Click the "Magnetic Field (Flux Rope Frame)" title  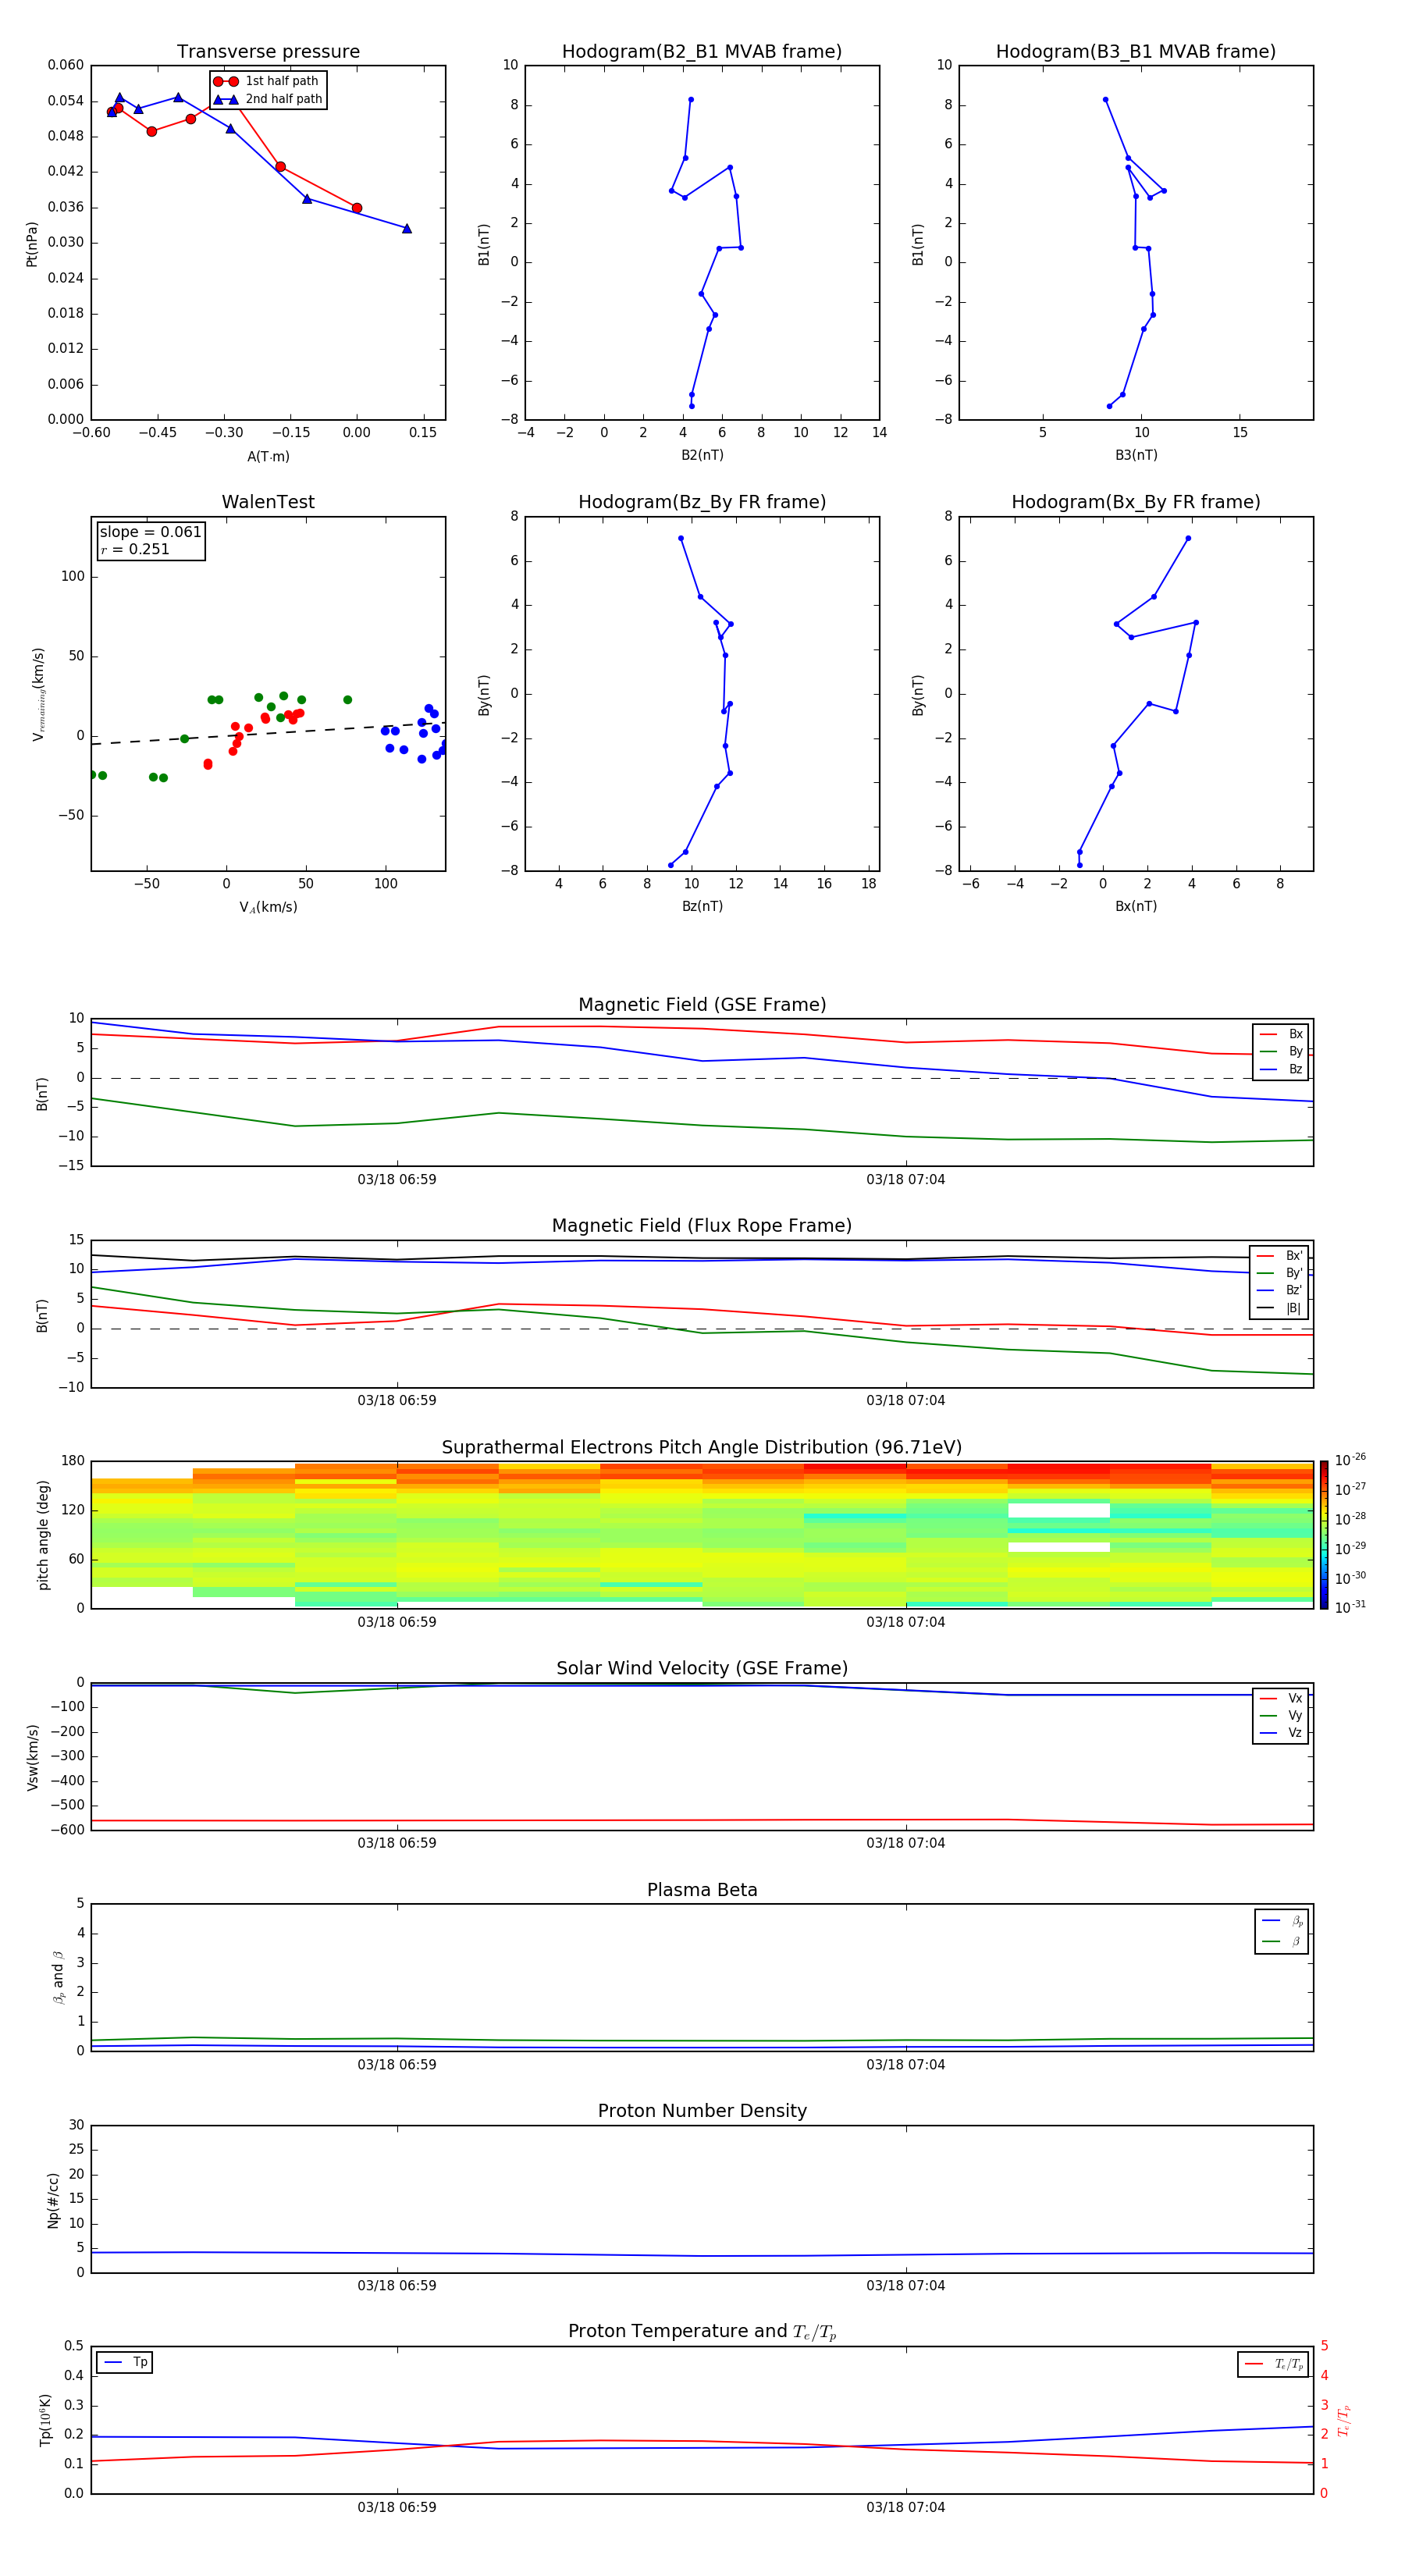(702, 1226)
